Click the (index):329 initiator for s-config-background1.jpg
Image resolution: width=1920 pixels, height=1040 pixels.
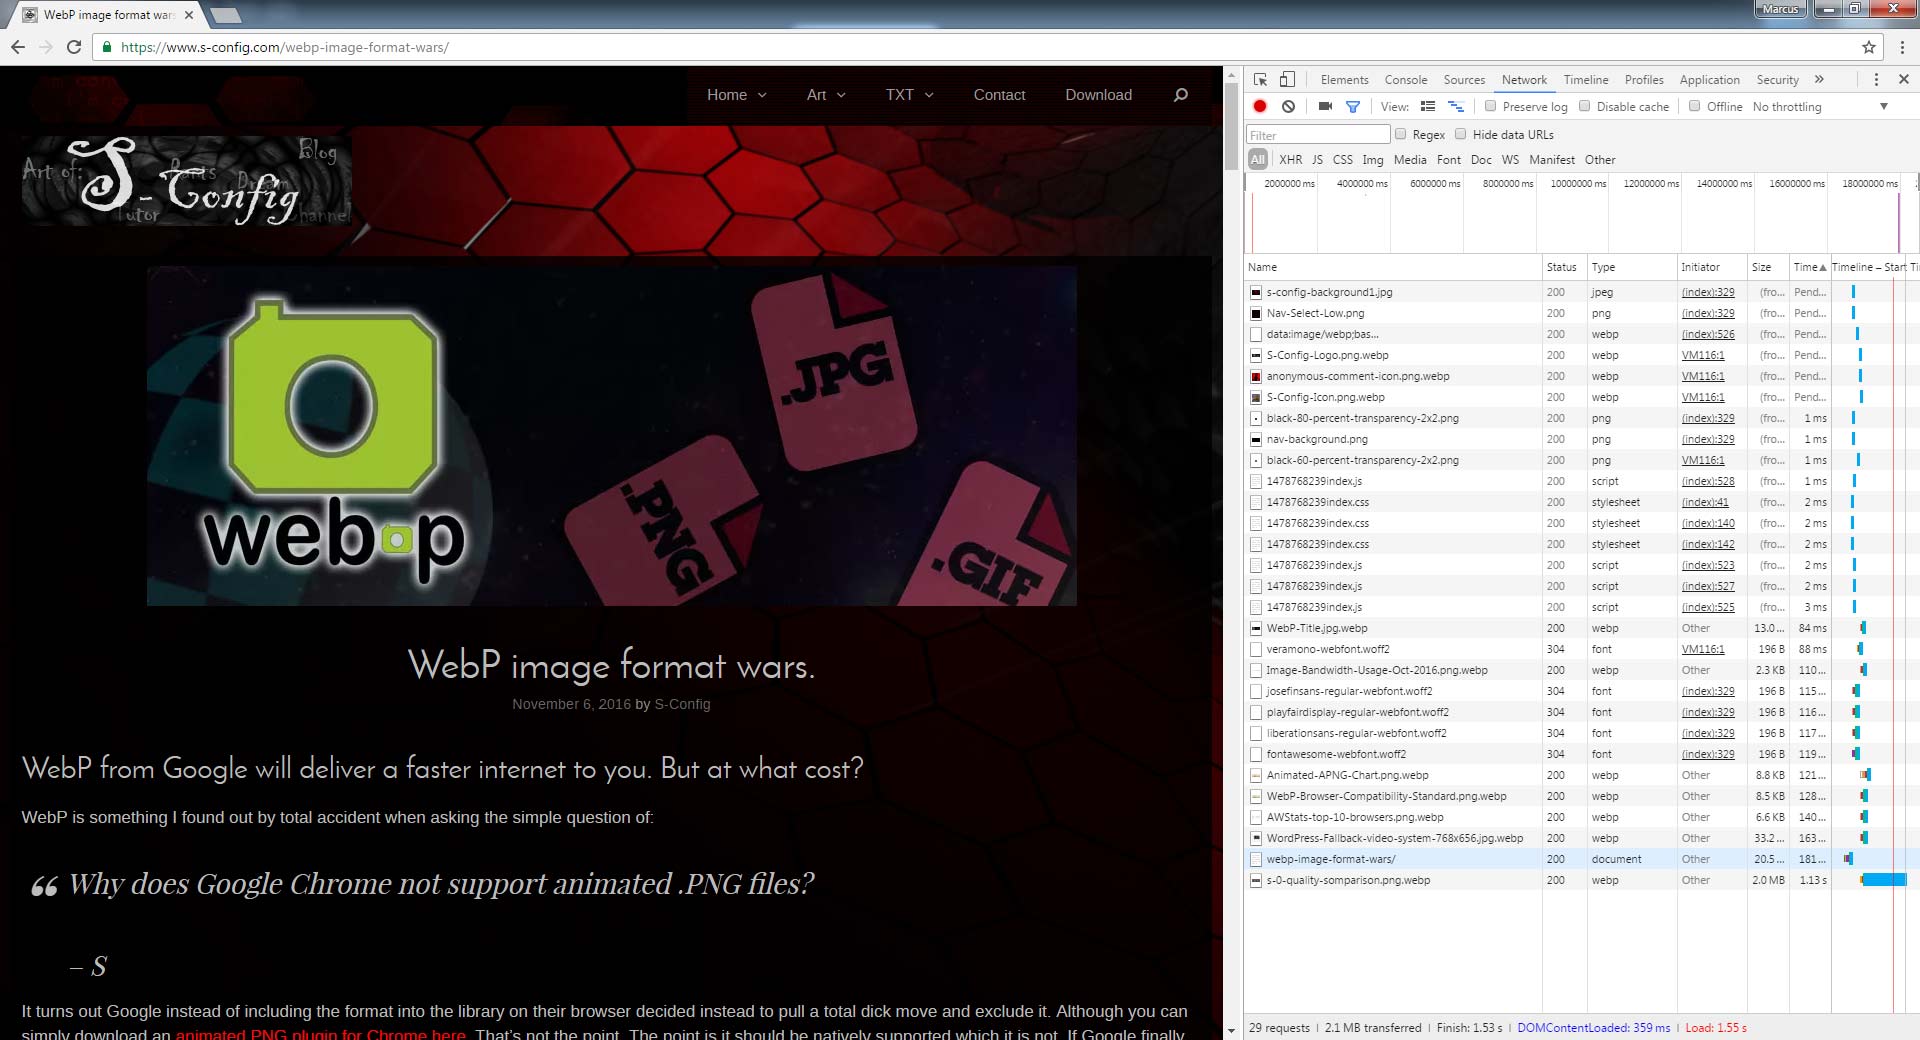[x=1708, y=292]
